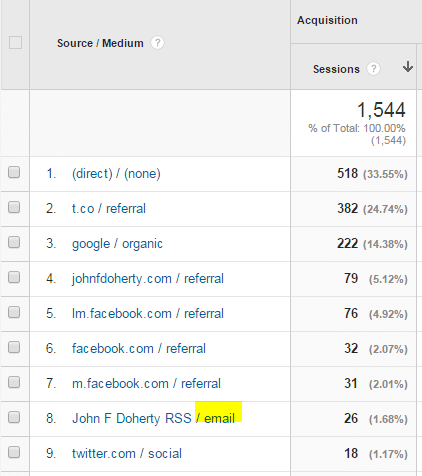This screenshot has width=422, height=476.
Task: Tick the checkbox for t.co / referral row
Action: [14, 208]
